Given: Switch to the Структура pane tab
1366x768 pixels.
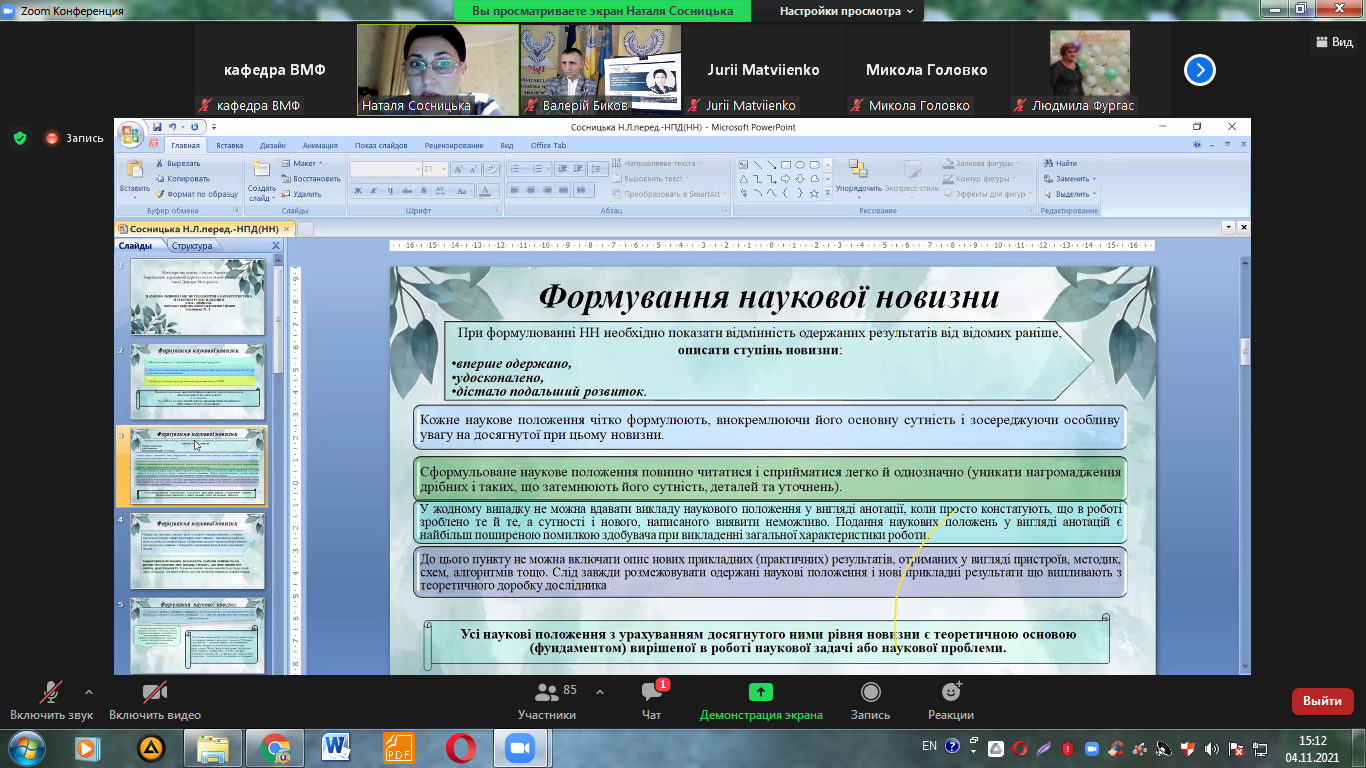Looking at the screenshot, I should pyautogui.click(x=191, y=246).
